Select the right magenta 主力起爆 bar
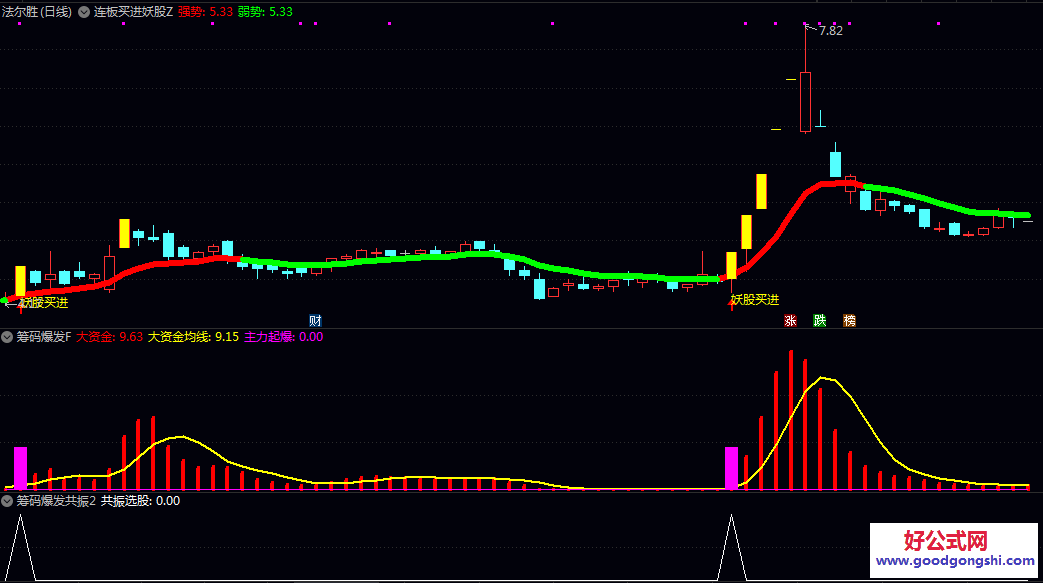 [731, 469]
